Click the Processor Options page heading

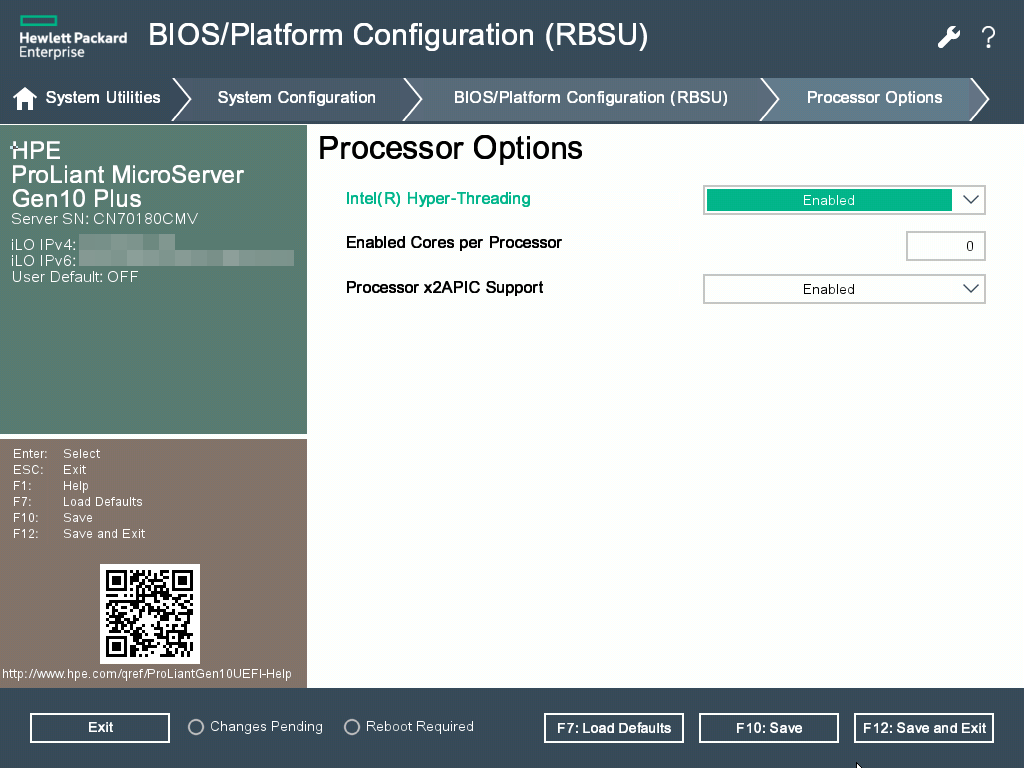(x=450, y=149)
